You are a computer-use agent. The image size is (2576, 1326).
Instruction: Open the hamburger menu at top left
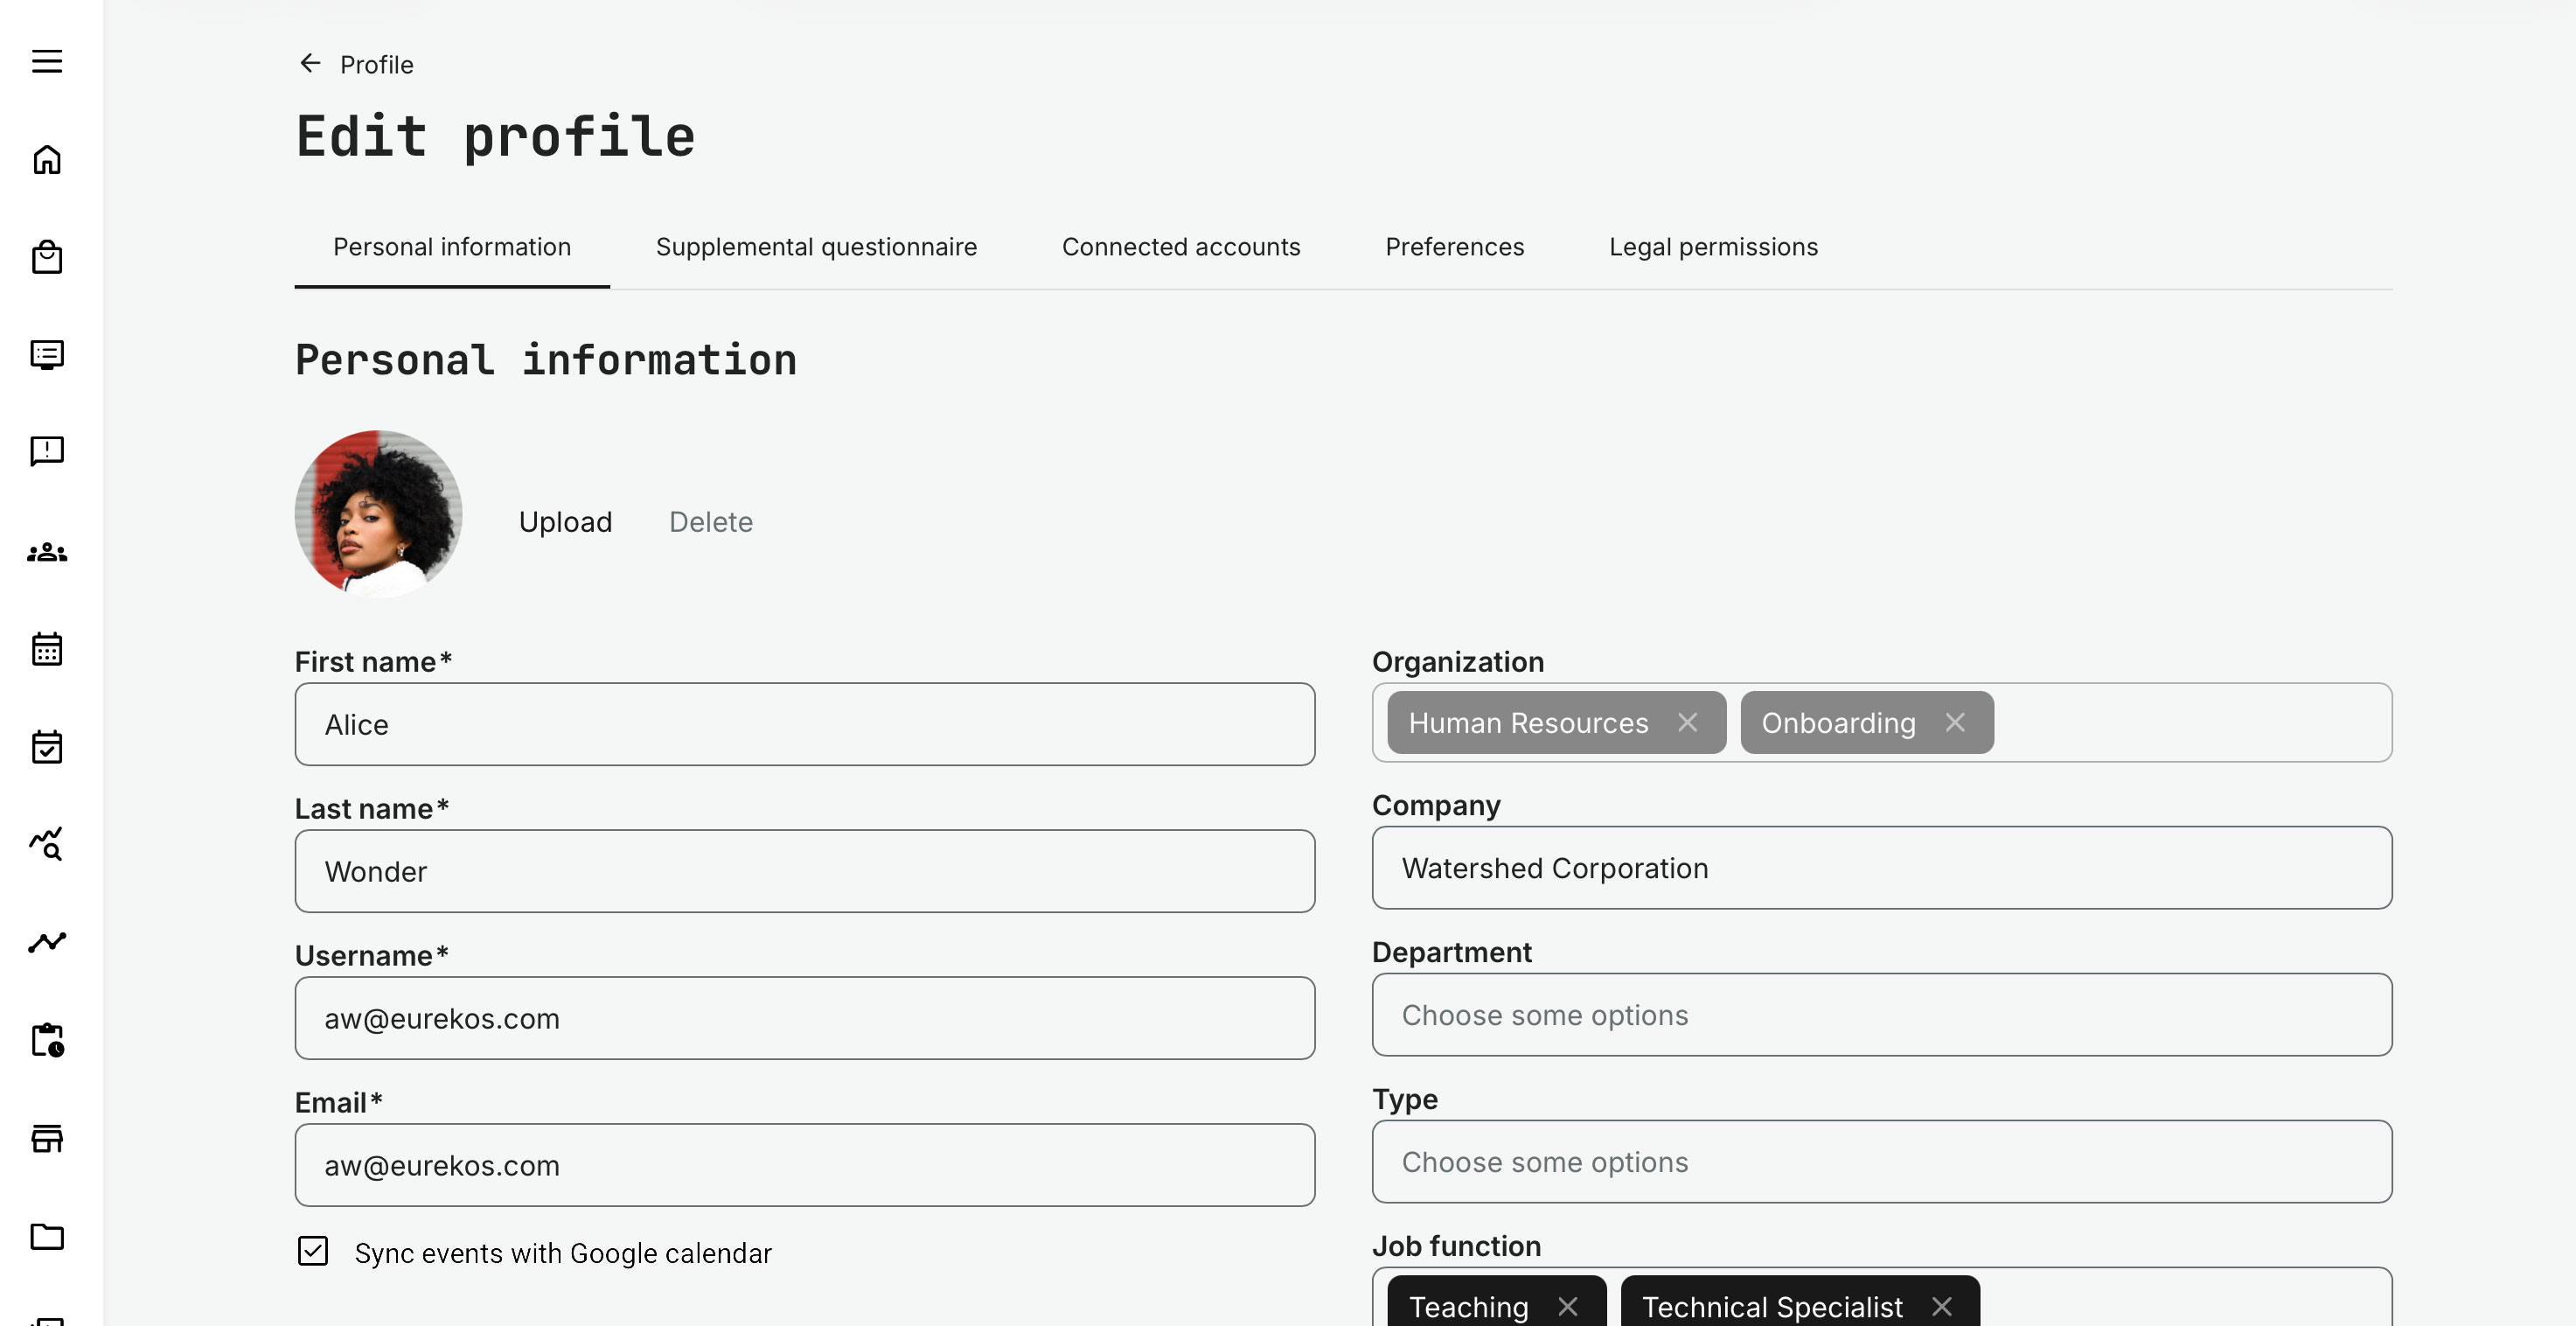click(47, 61)
